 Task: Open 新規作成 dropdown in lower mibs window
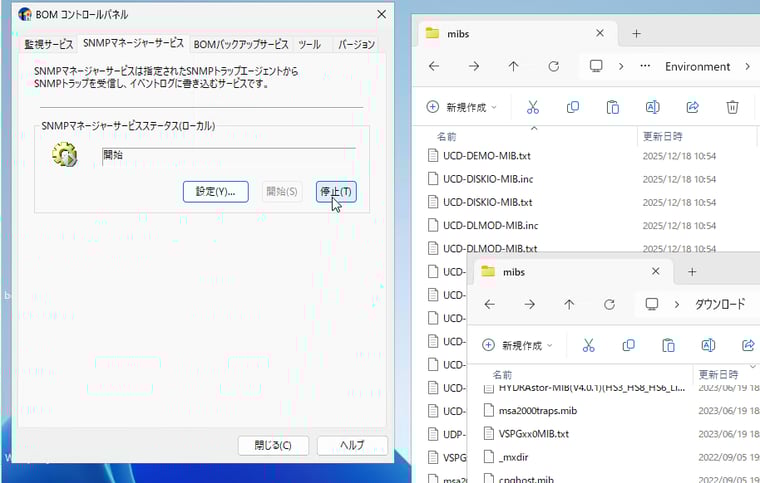pos(518,345)
